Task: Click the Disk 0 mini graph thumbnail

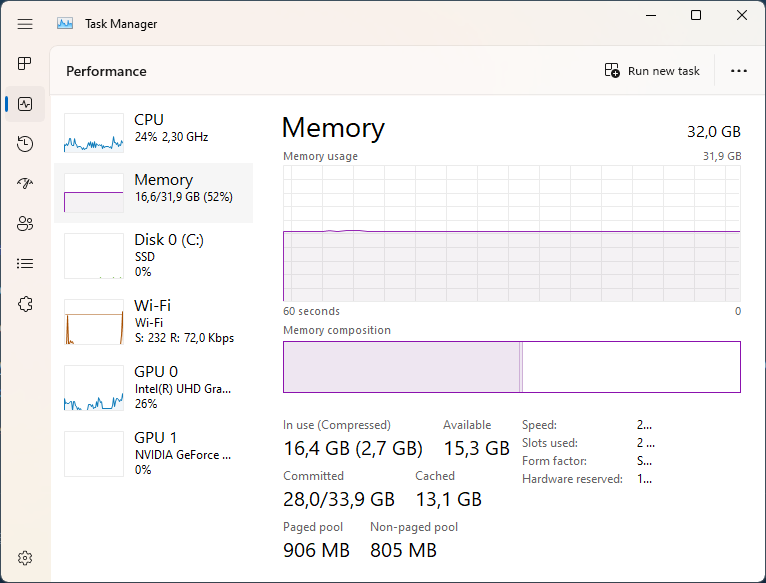Action: pyautogui.click(x=94, y=256)
